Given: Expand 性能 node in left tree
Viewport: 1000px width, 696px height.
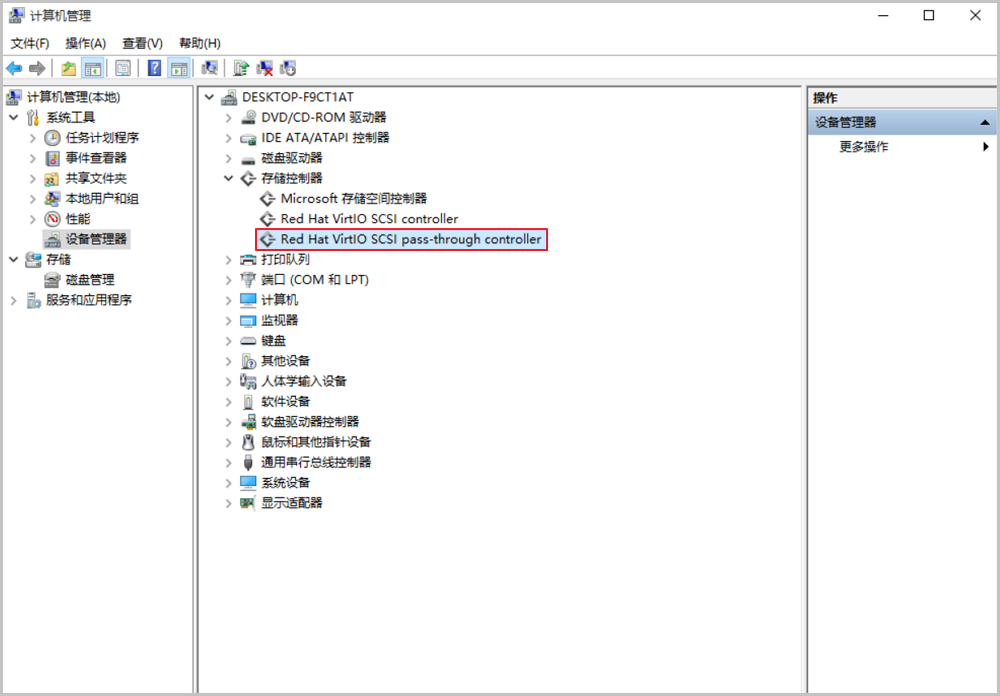Looking at the screenshot, I should tap(33, 219).
